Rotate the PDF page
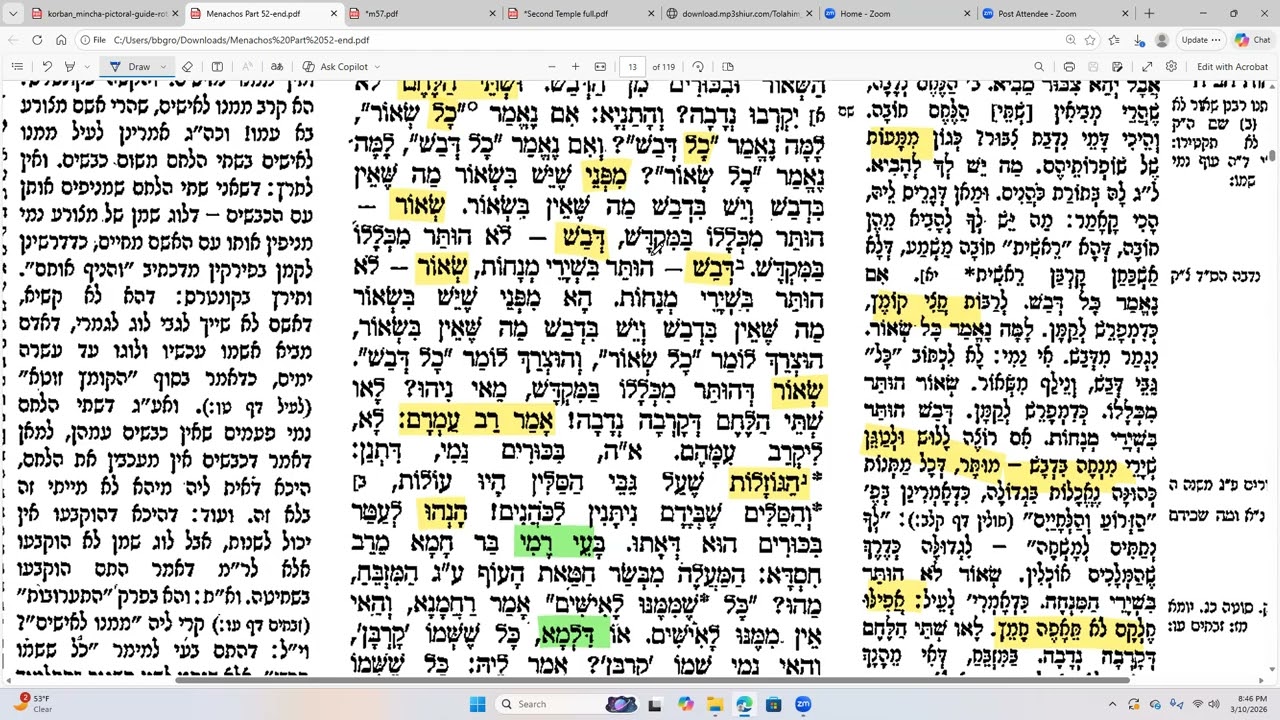The height and width of the screenshot is (720, 1280). (x=698, y=67)
